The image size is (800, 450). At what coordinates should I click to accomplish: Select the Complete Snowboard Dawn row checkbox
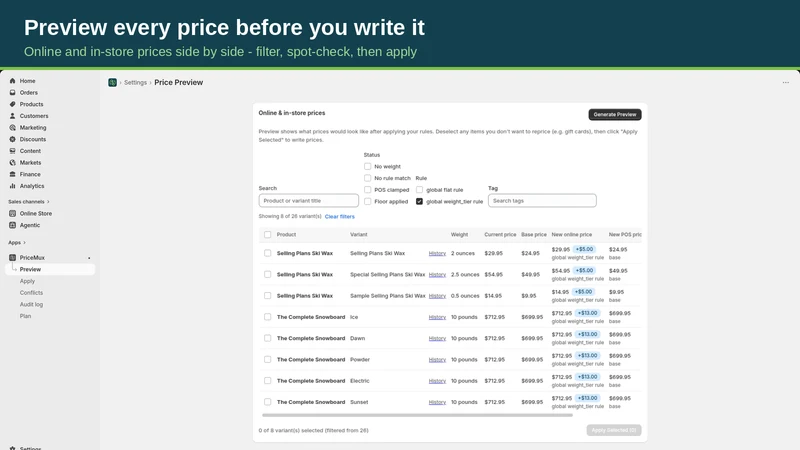pos(267,338)
